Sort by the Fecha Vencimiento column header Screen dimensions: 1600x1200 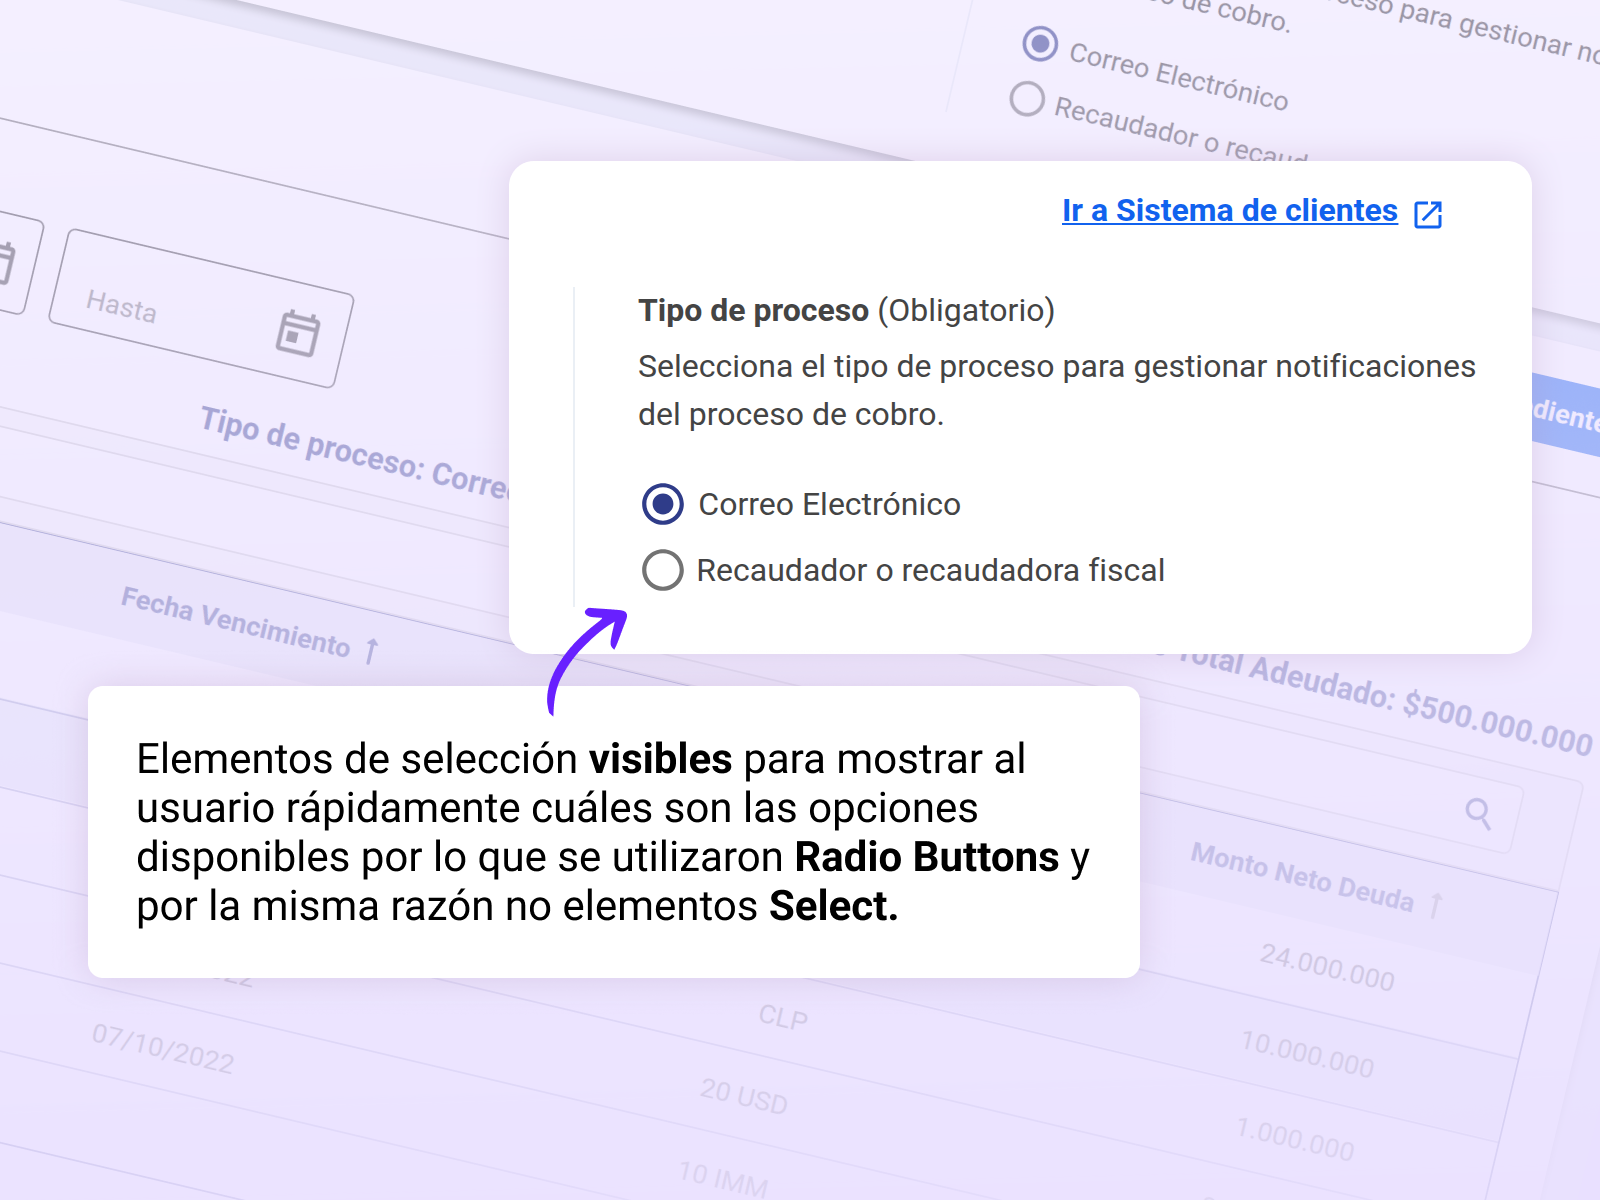pyautogui.click(x=236, y=622)
